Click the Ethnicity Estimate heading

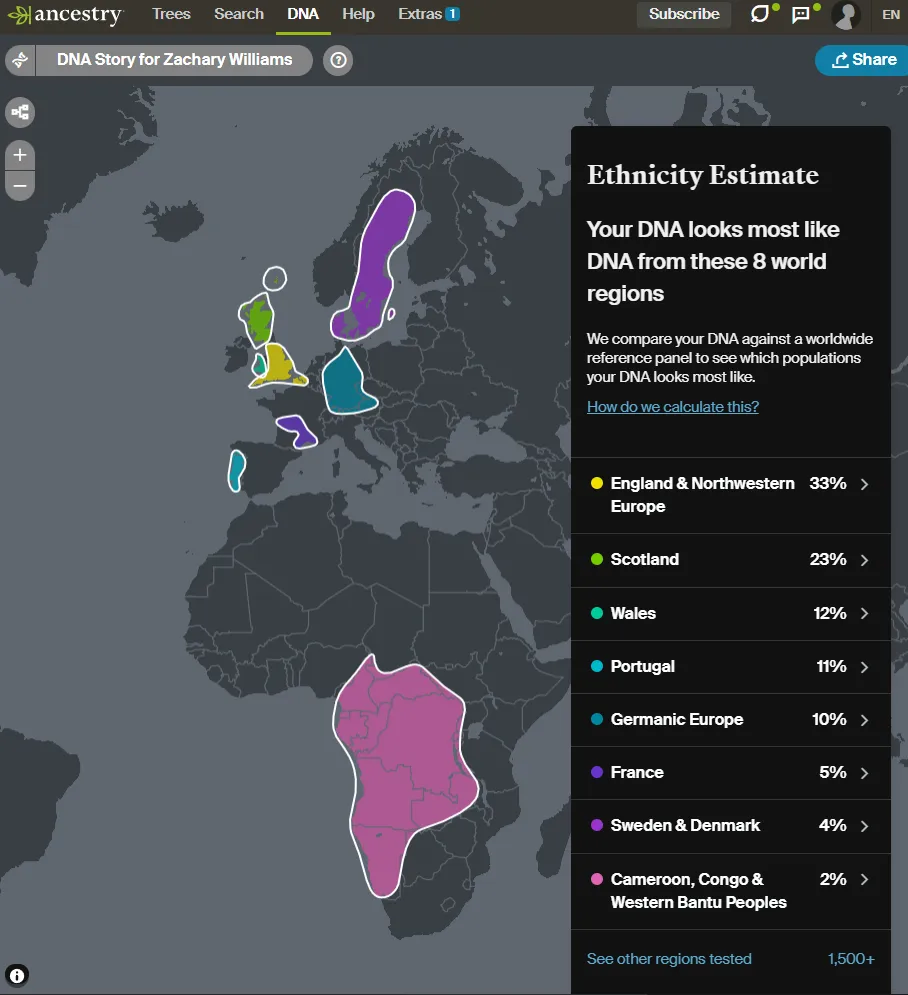point(703,175)
